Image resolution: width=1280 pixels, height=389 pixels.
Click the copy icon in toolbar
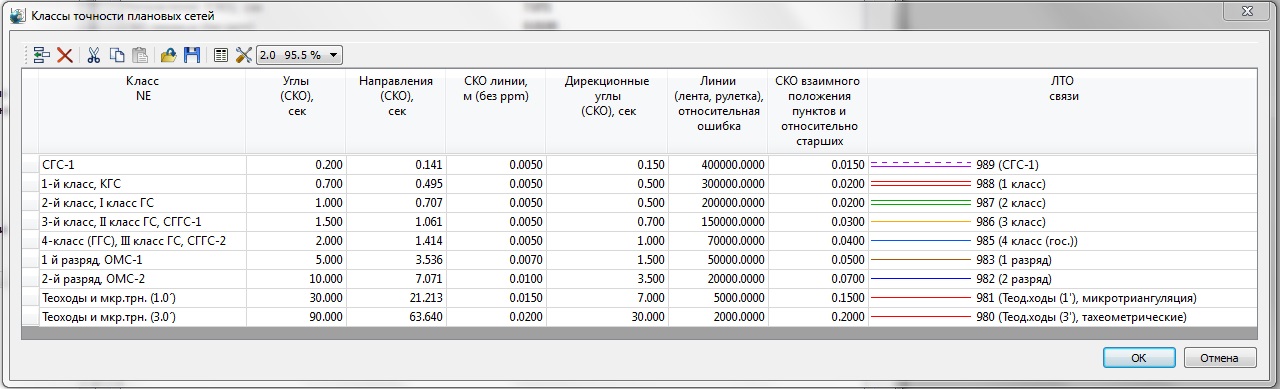117,55
